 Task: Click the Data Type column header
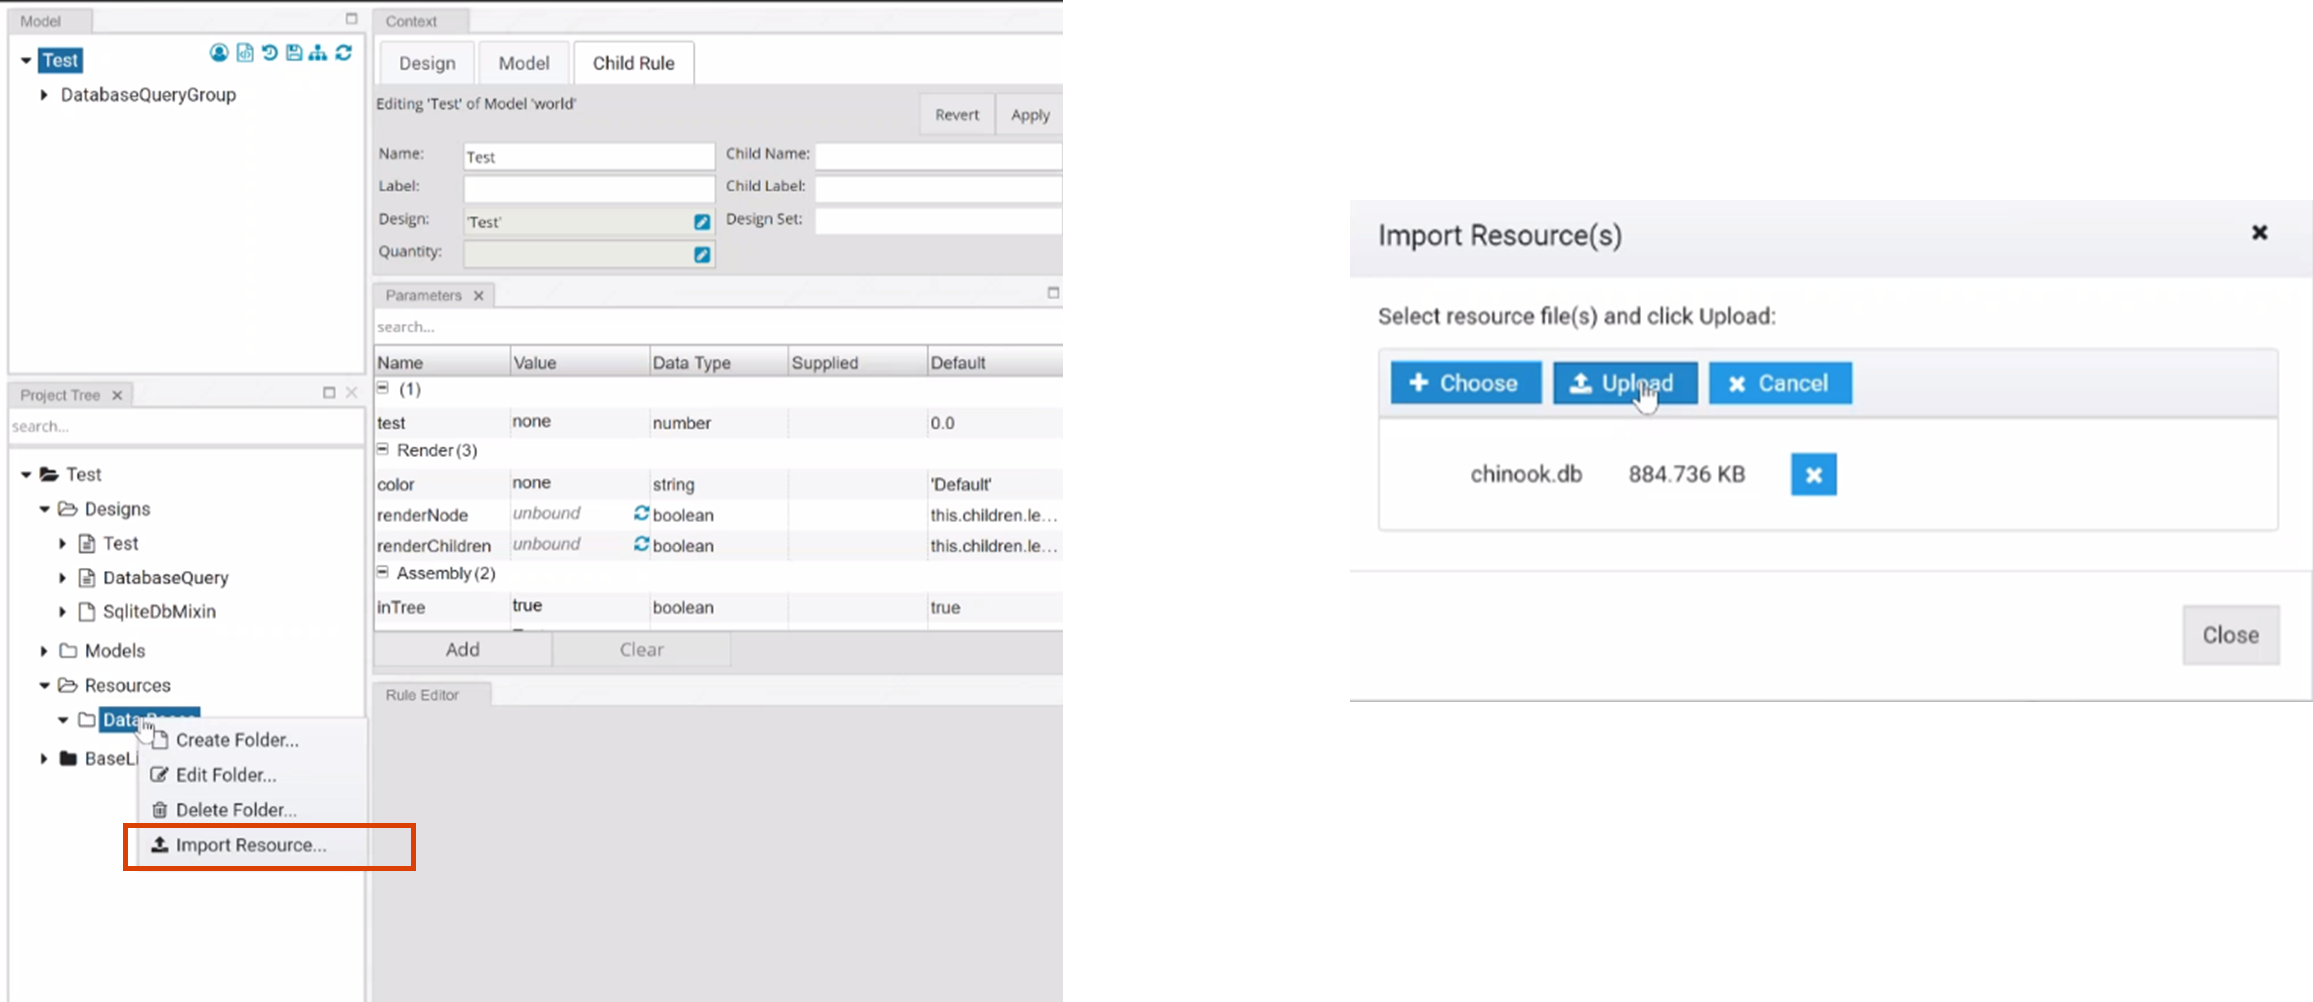tap(718, 362)
